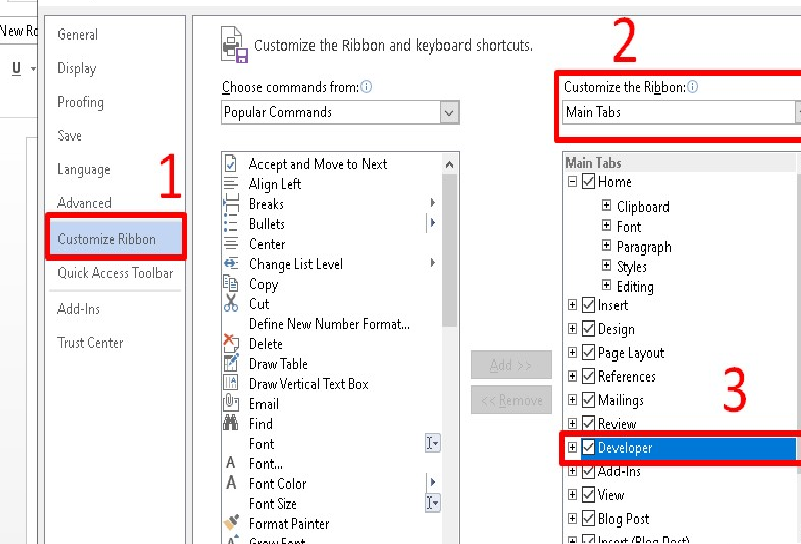The image size is (801, 544).
Task: Open the Language category
Action: click(84, 170)
